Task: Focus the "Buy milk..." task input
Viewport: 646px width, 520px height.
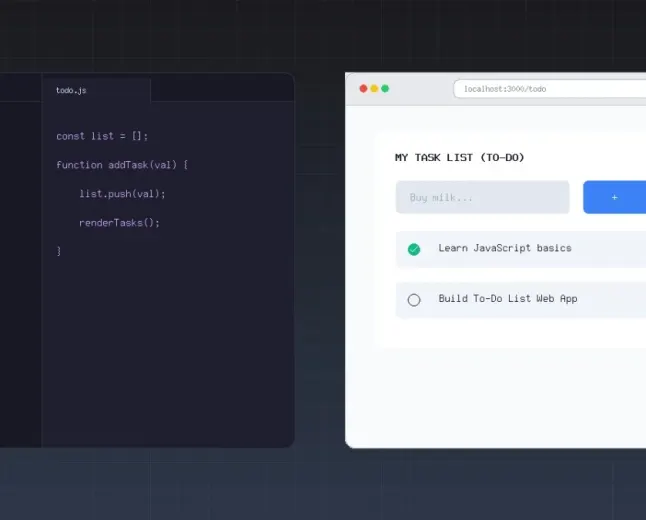Action: click(x=482, y=197)
